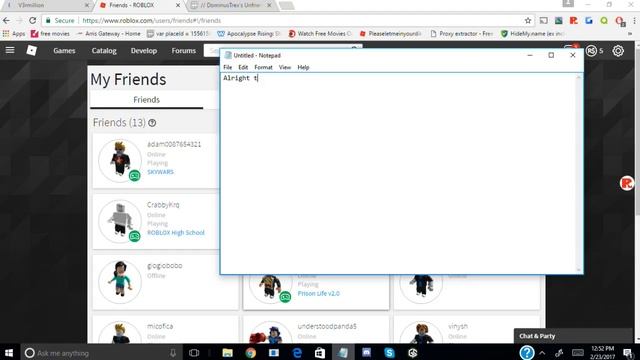Click the Robux balance icon
640x360 pixels.
(591, 51)
